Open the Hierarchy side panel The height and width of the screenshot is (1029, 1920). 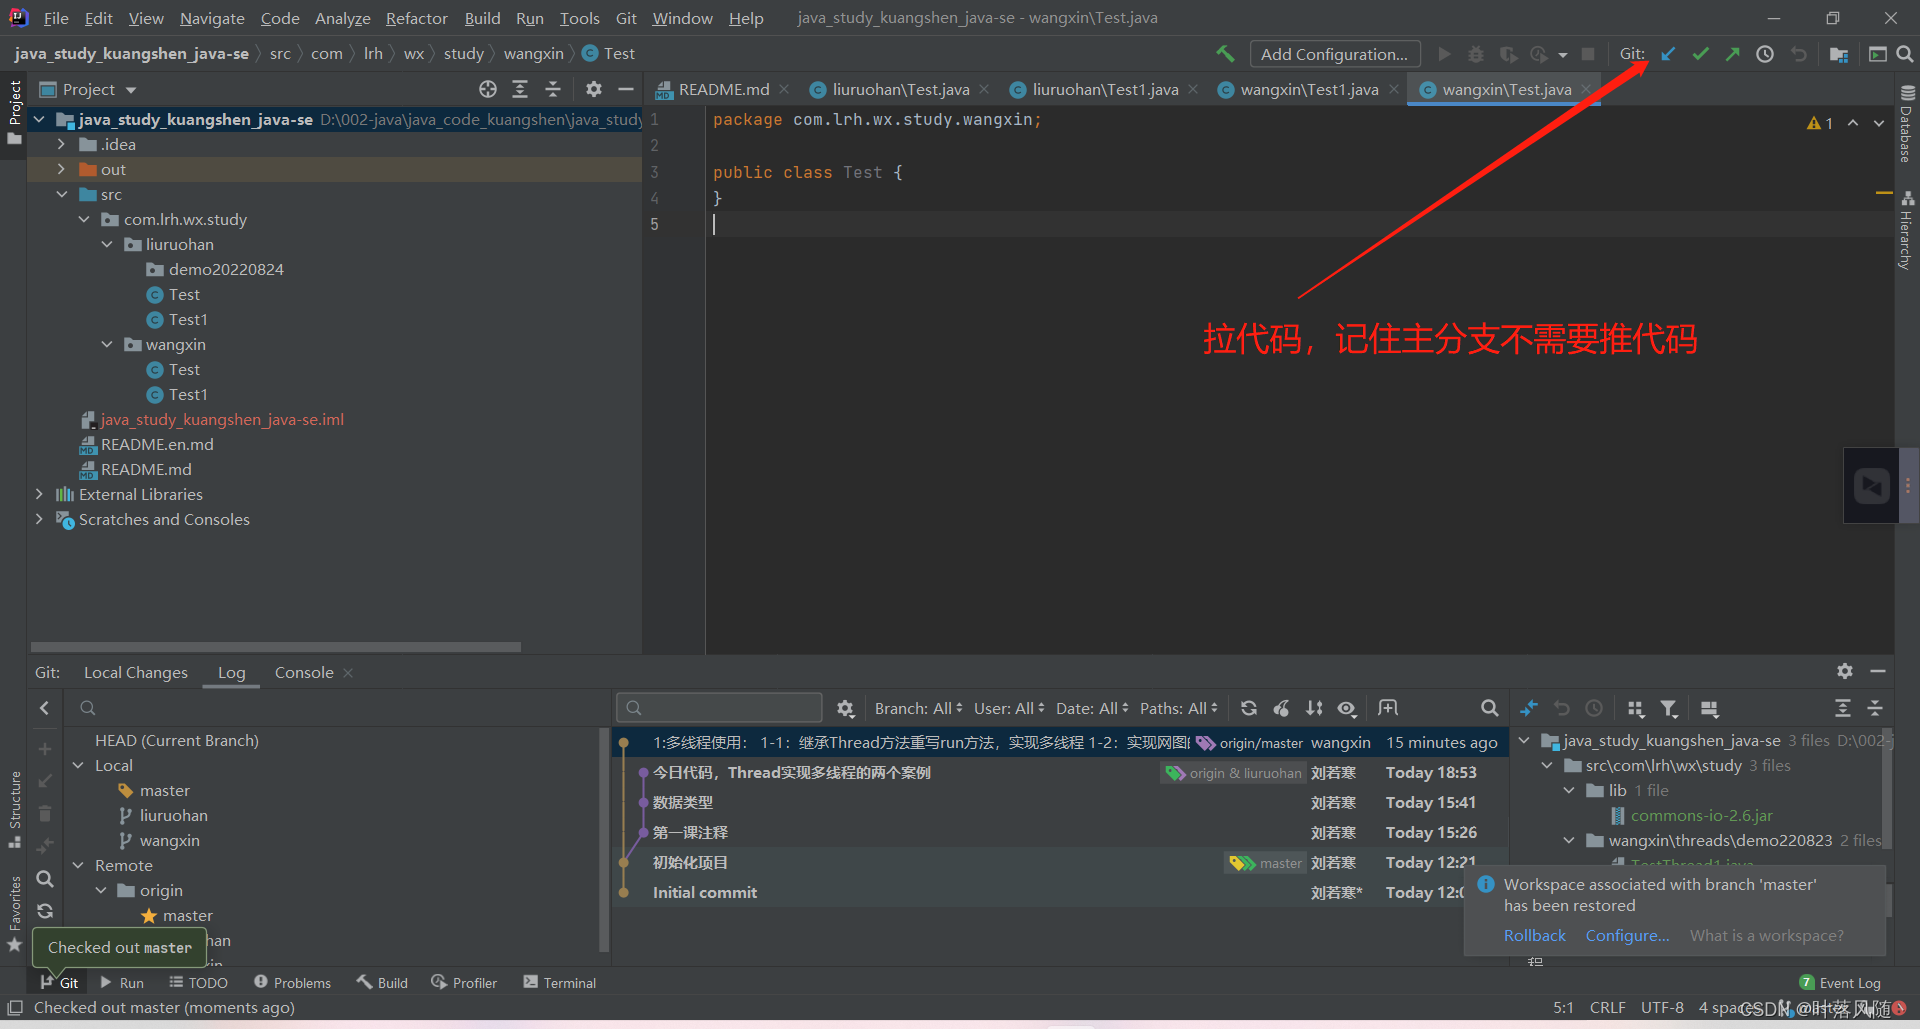1907,231
